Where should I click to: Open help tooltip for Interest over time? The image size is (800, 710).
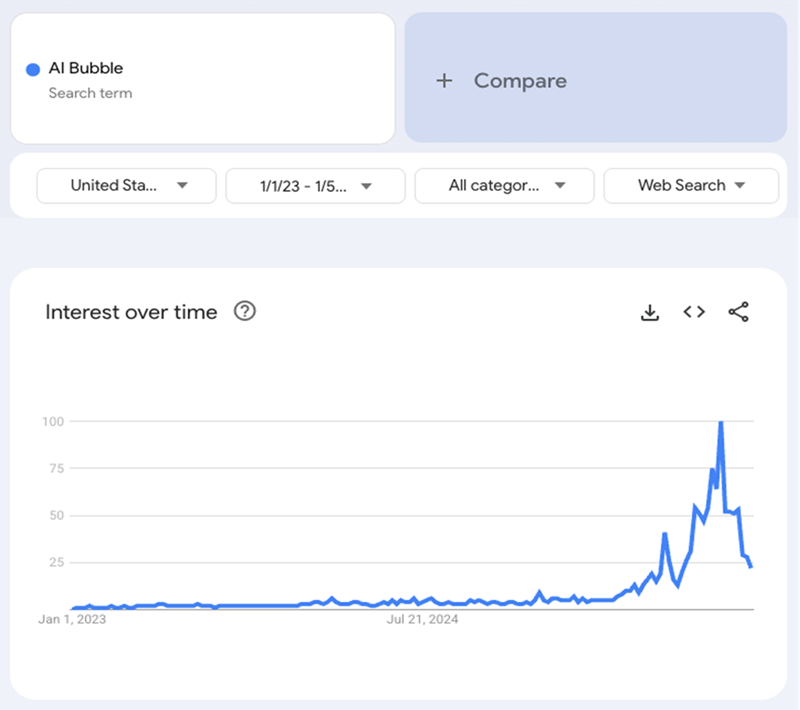(x=245, y=311)
